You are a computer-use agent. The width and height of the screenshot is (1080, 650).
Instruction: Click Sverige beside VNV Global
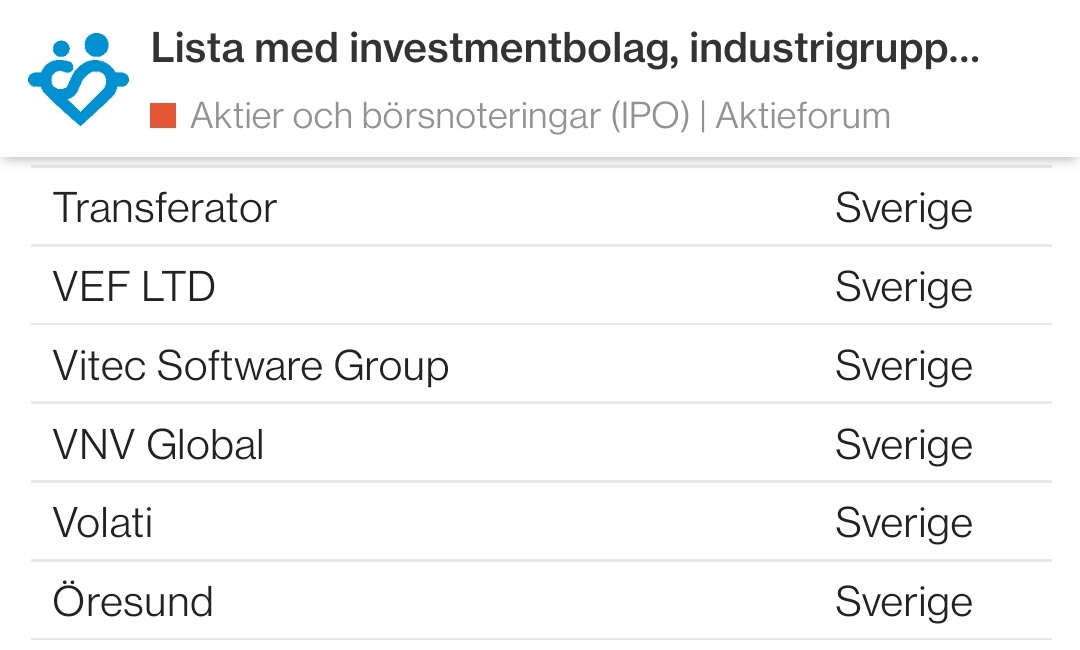click(904, 445)
